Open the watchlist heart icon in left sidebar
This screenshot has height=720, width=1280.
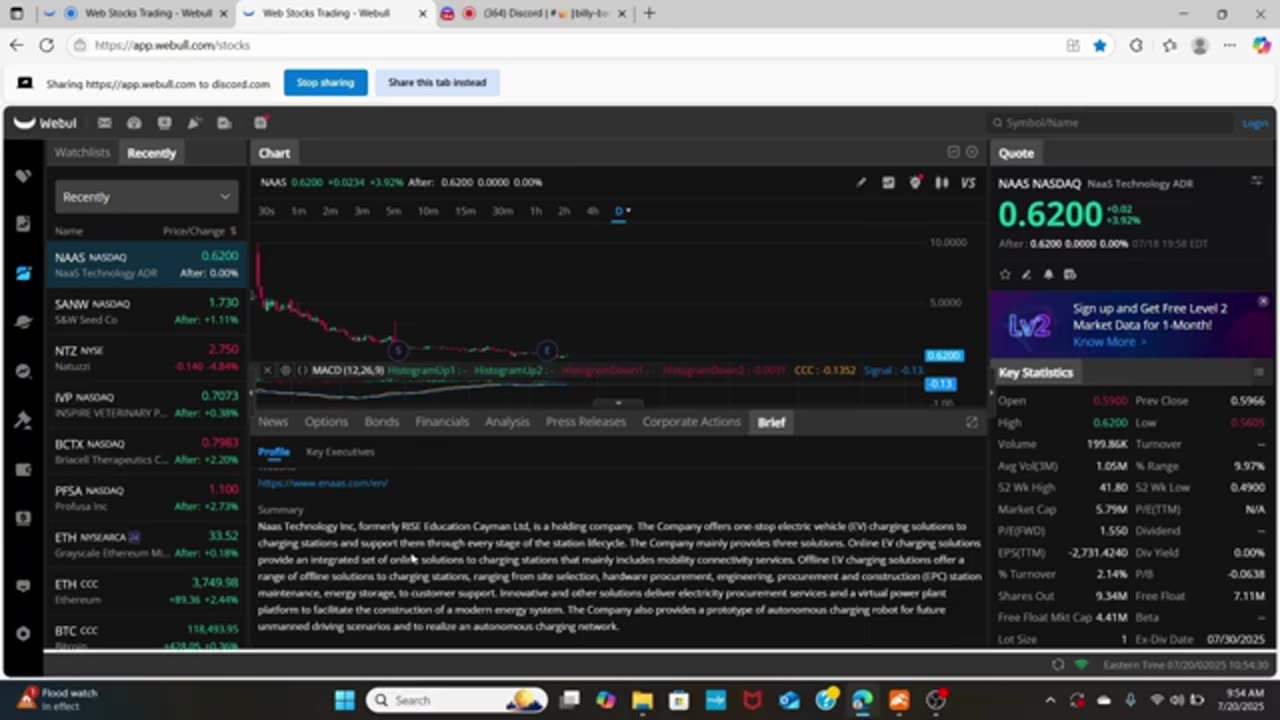(x=23, y=176)
